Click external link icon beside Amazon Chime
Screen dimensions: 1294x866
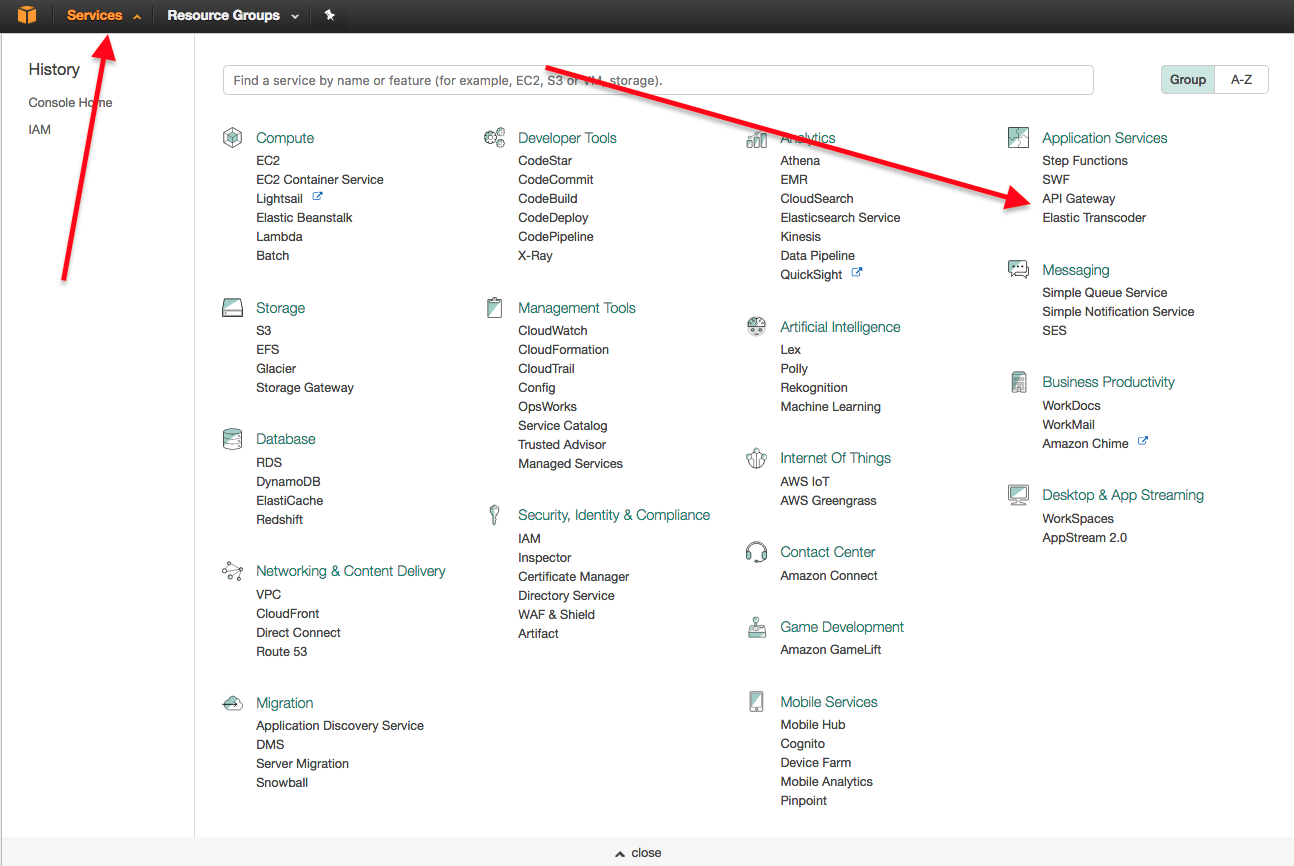click(1143, 442)
